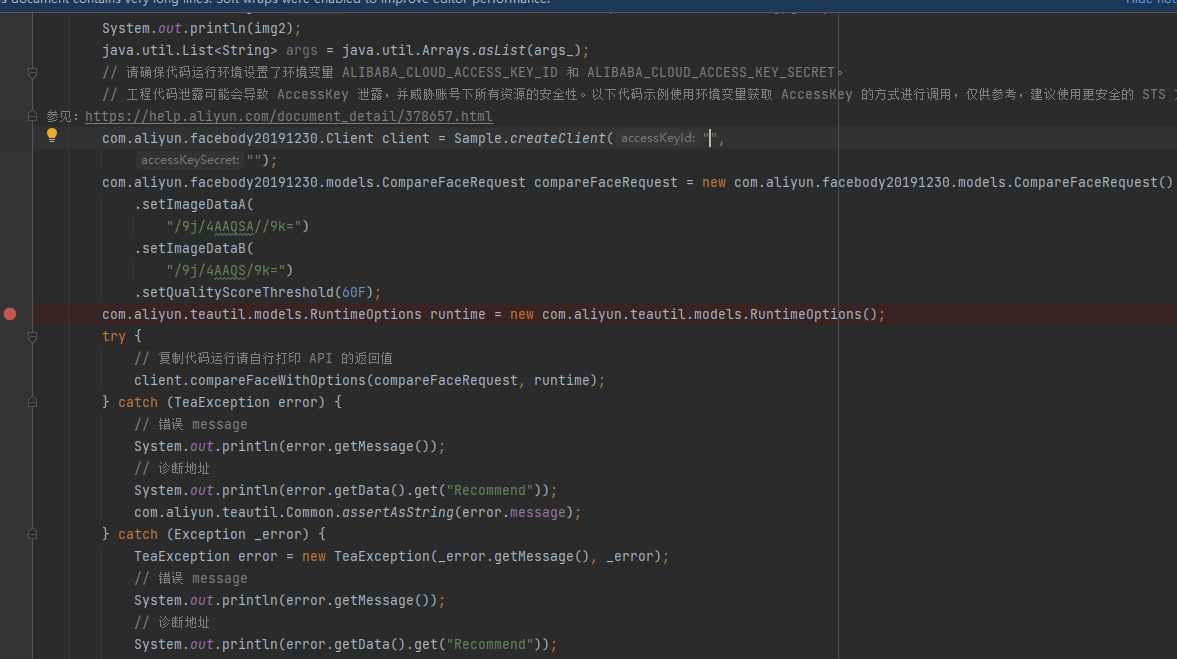This screenshot has width=1177, height=659.
Task: Click the asList(args_) call
Action: (529, 50)
